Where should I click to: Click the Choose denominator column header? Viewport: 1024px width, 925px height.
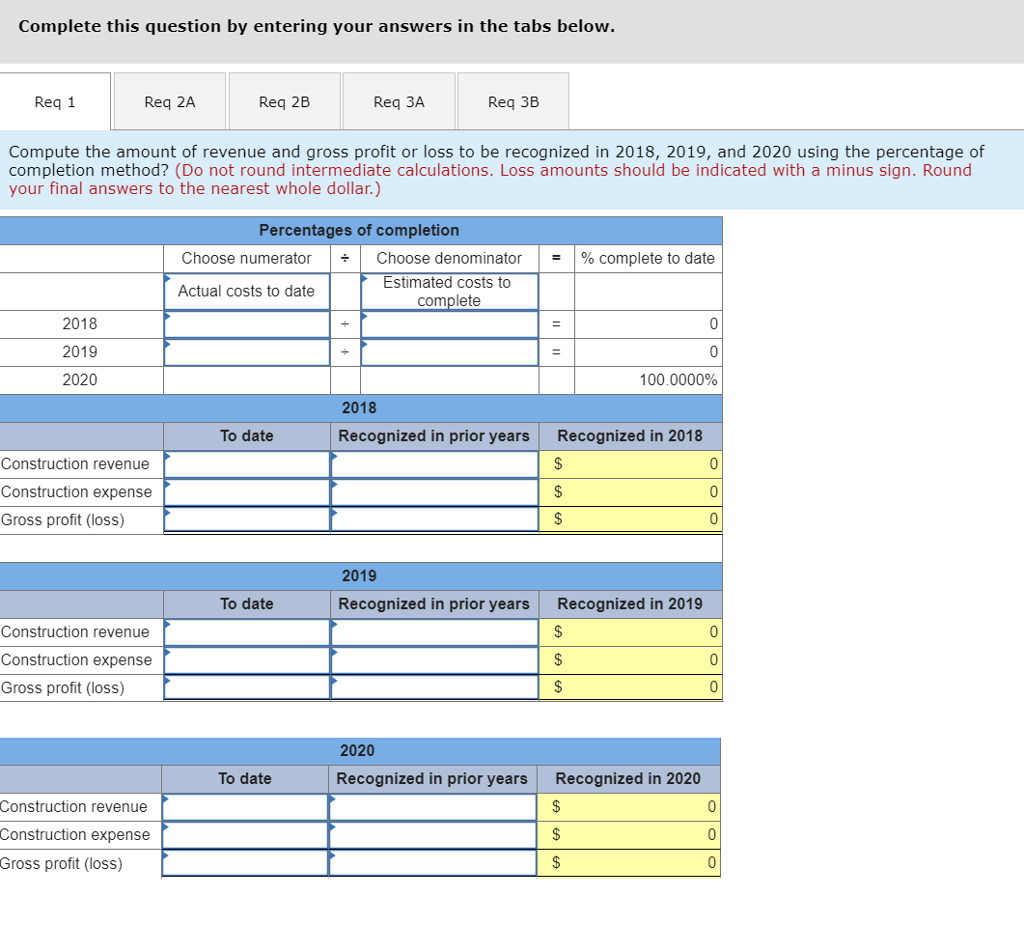click(x=449, y=259)
